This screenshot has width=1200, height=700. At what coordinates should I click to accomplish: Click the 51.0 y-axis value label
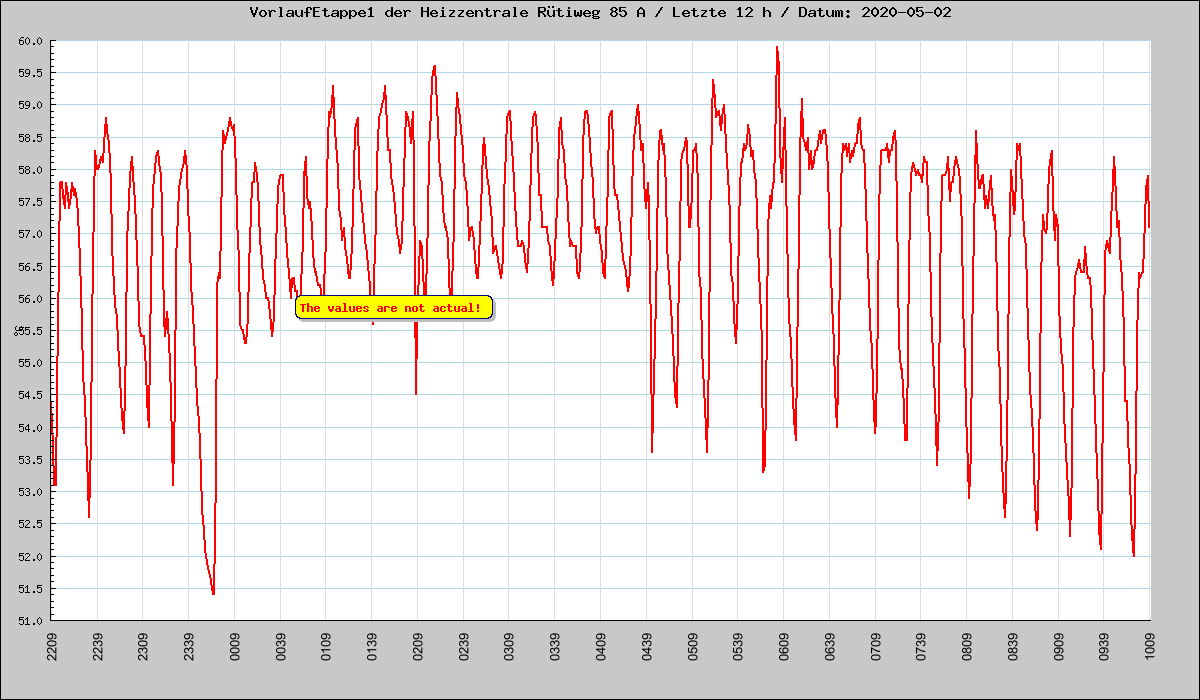29,621
